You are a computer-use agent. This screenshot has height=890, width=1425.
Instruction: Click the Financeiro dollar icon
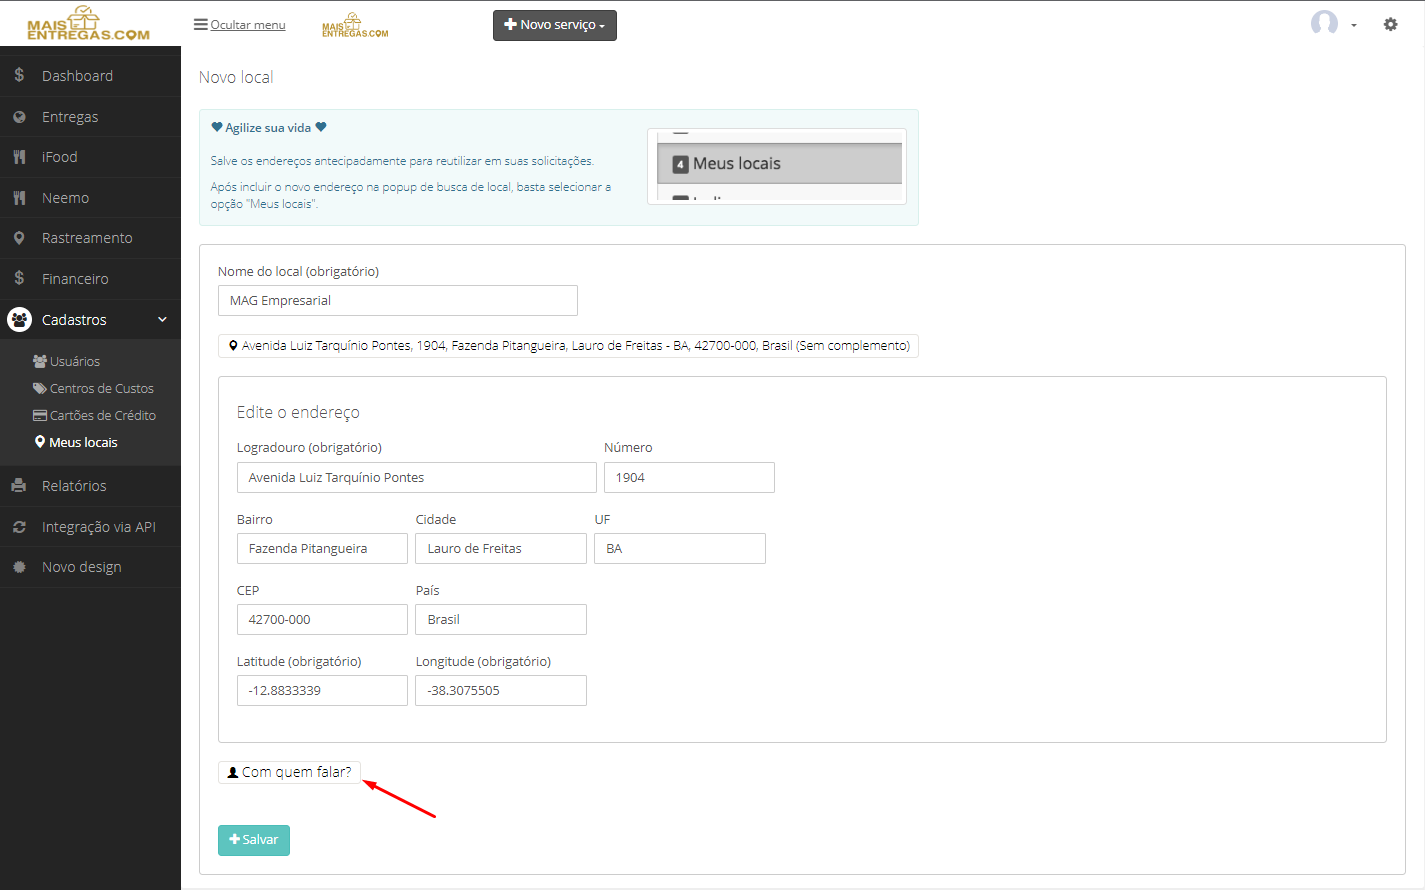click(x=19, y=278)
